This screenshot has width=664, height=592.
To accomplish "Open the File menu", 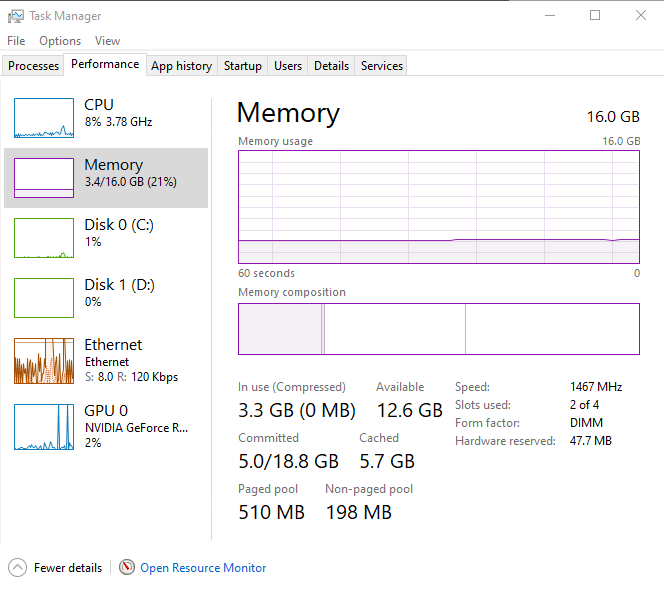I will pos(16,41).
